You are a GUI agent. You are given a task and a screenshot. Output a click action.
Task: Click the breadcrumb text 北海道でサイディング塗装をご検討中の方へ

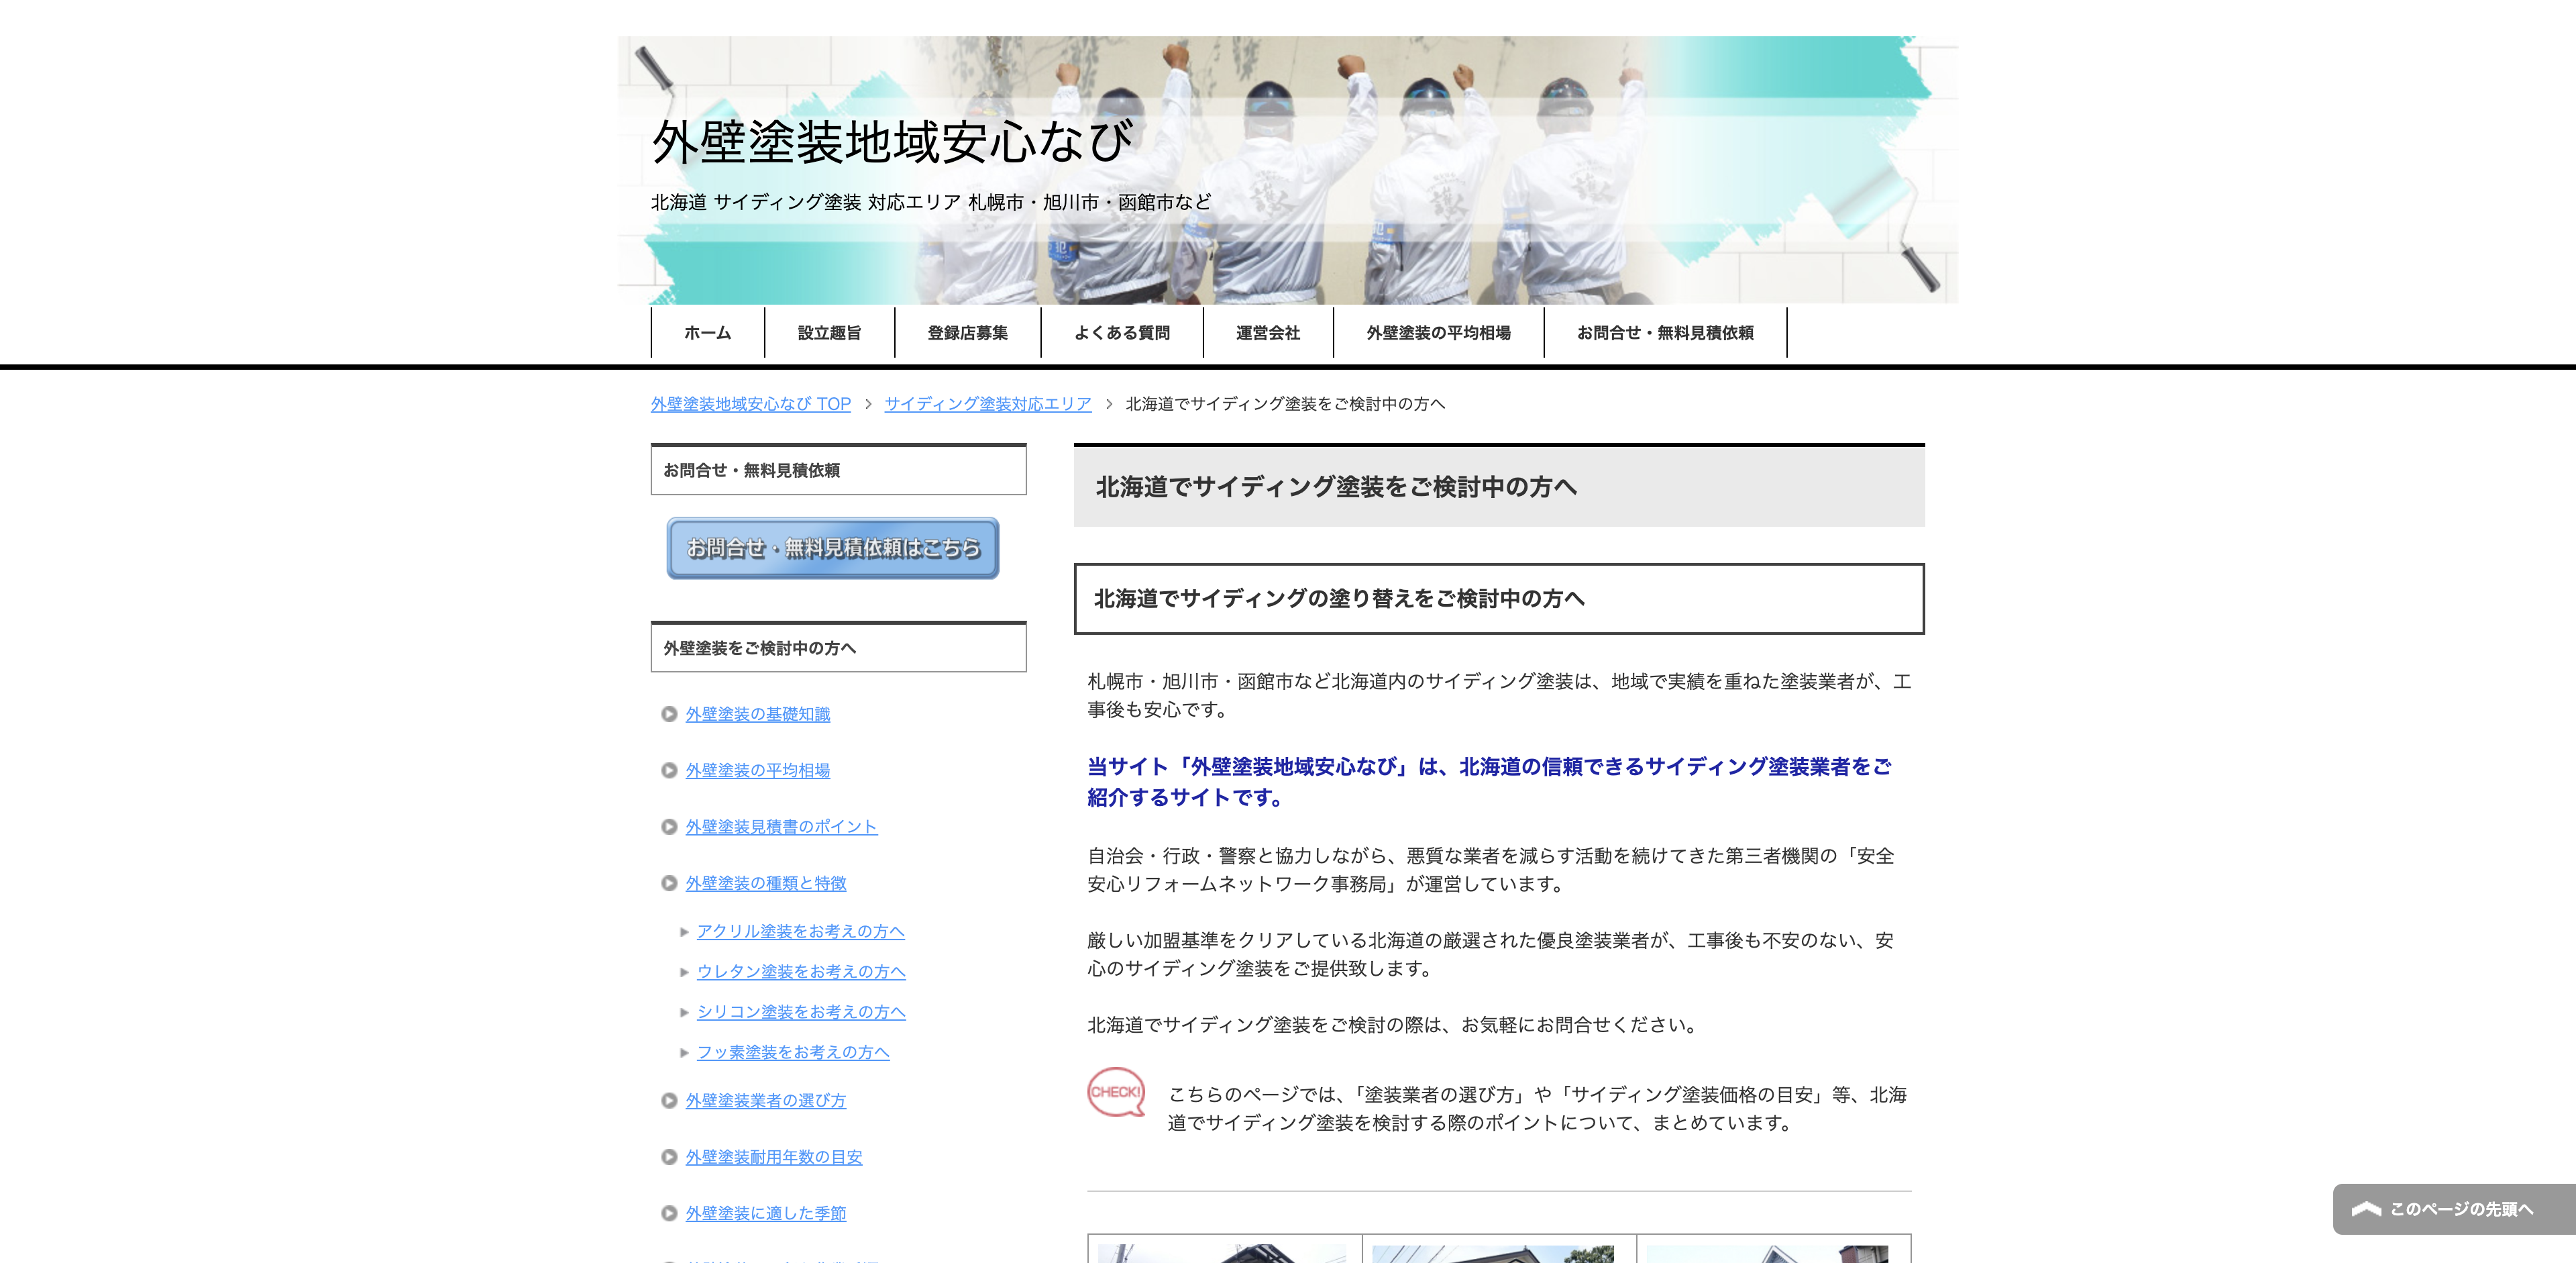click(x=1285, y=404)
